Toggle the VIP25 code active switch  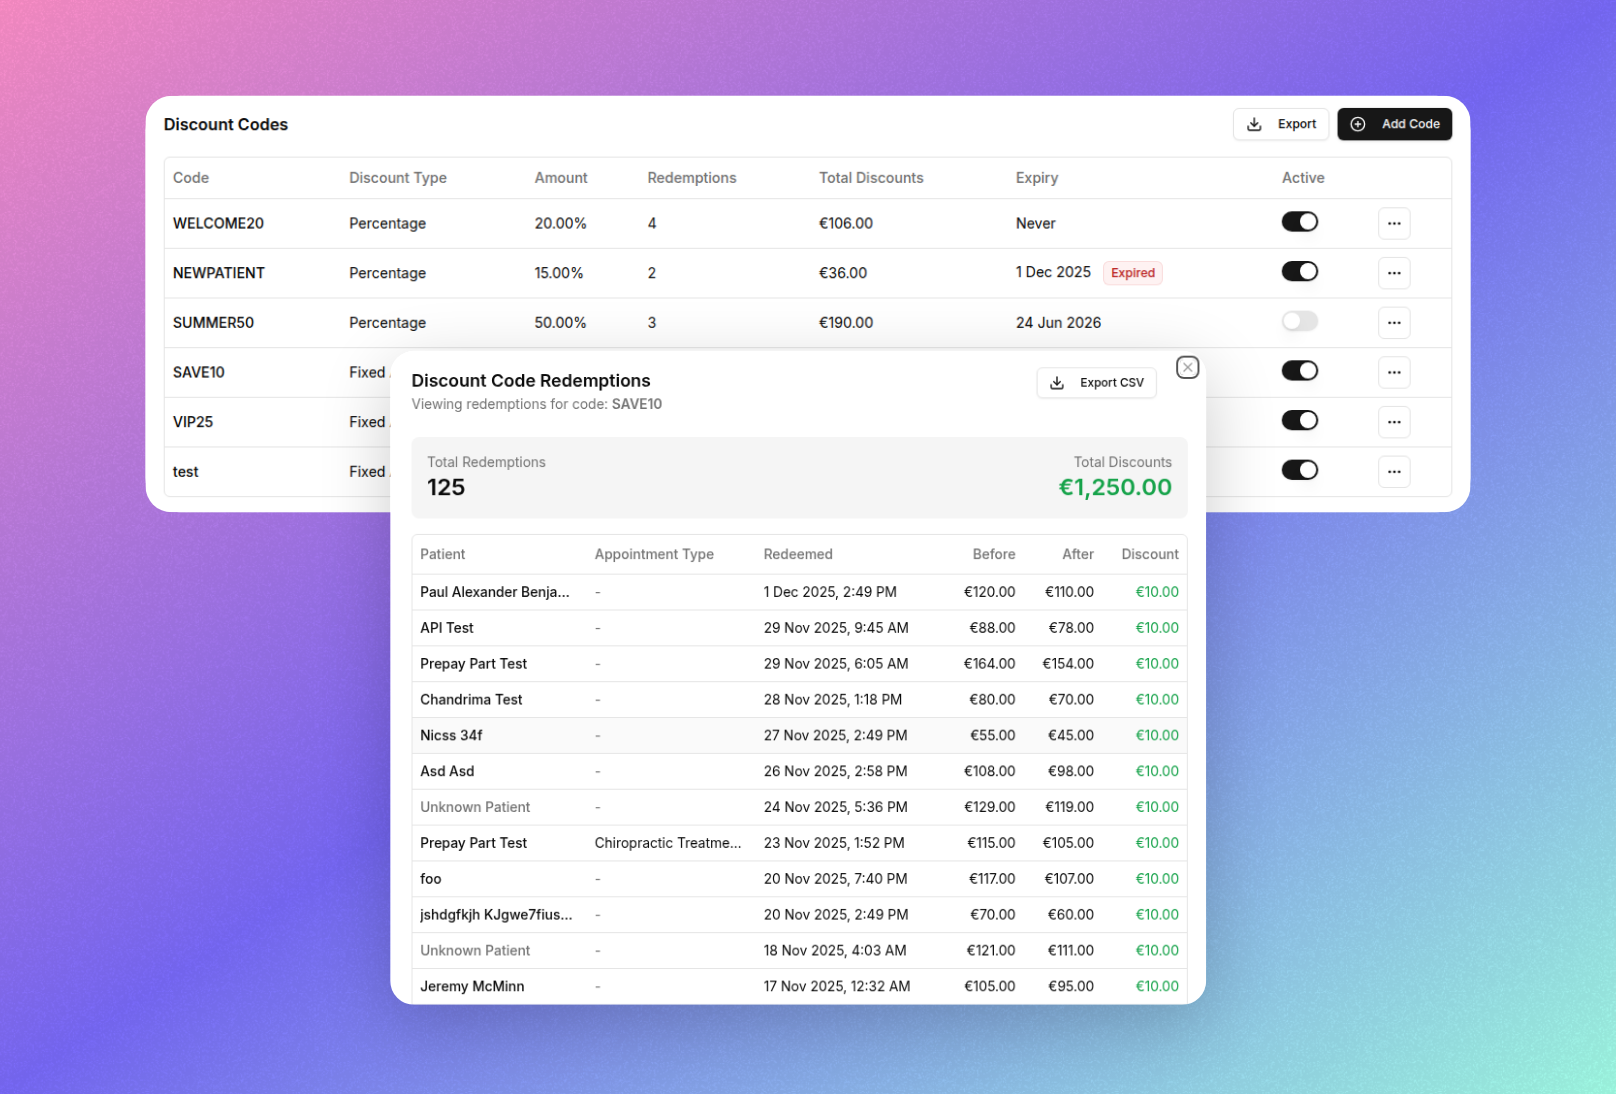pos(1299,421)
